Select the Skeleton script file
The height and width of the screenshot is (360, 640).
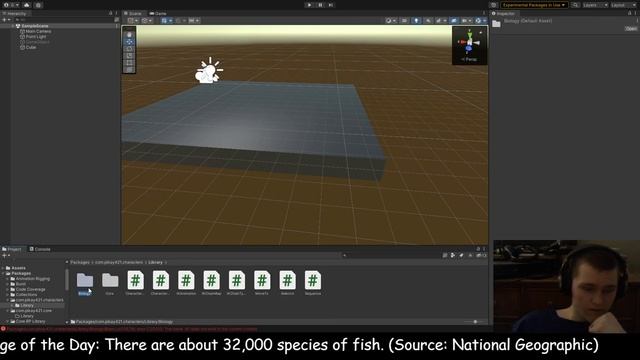coord(287,280)
